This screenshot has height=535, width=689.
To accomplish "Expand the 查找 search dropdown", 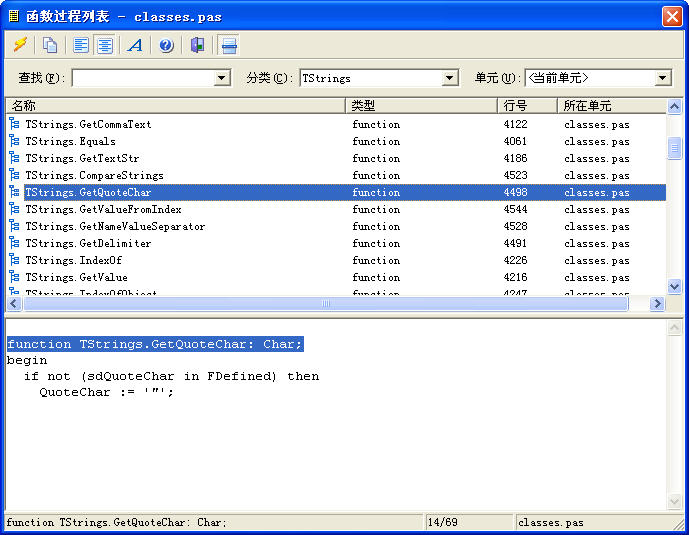I will (x=223, y=78).
